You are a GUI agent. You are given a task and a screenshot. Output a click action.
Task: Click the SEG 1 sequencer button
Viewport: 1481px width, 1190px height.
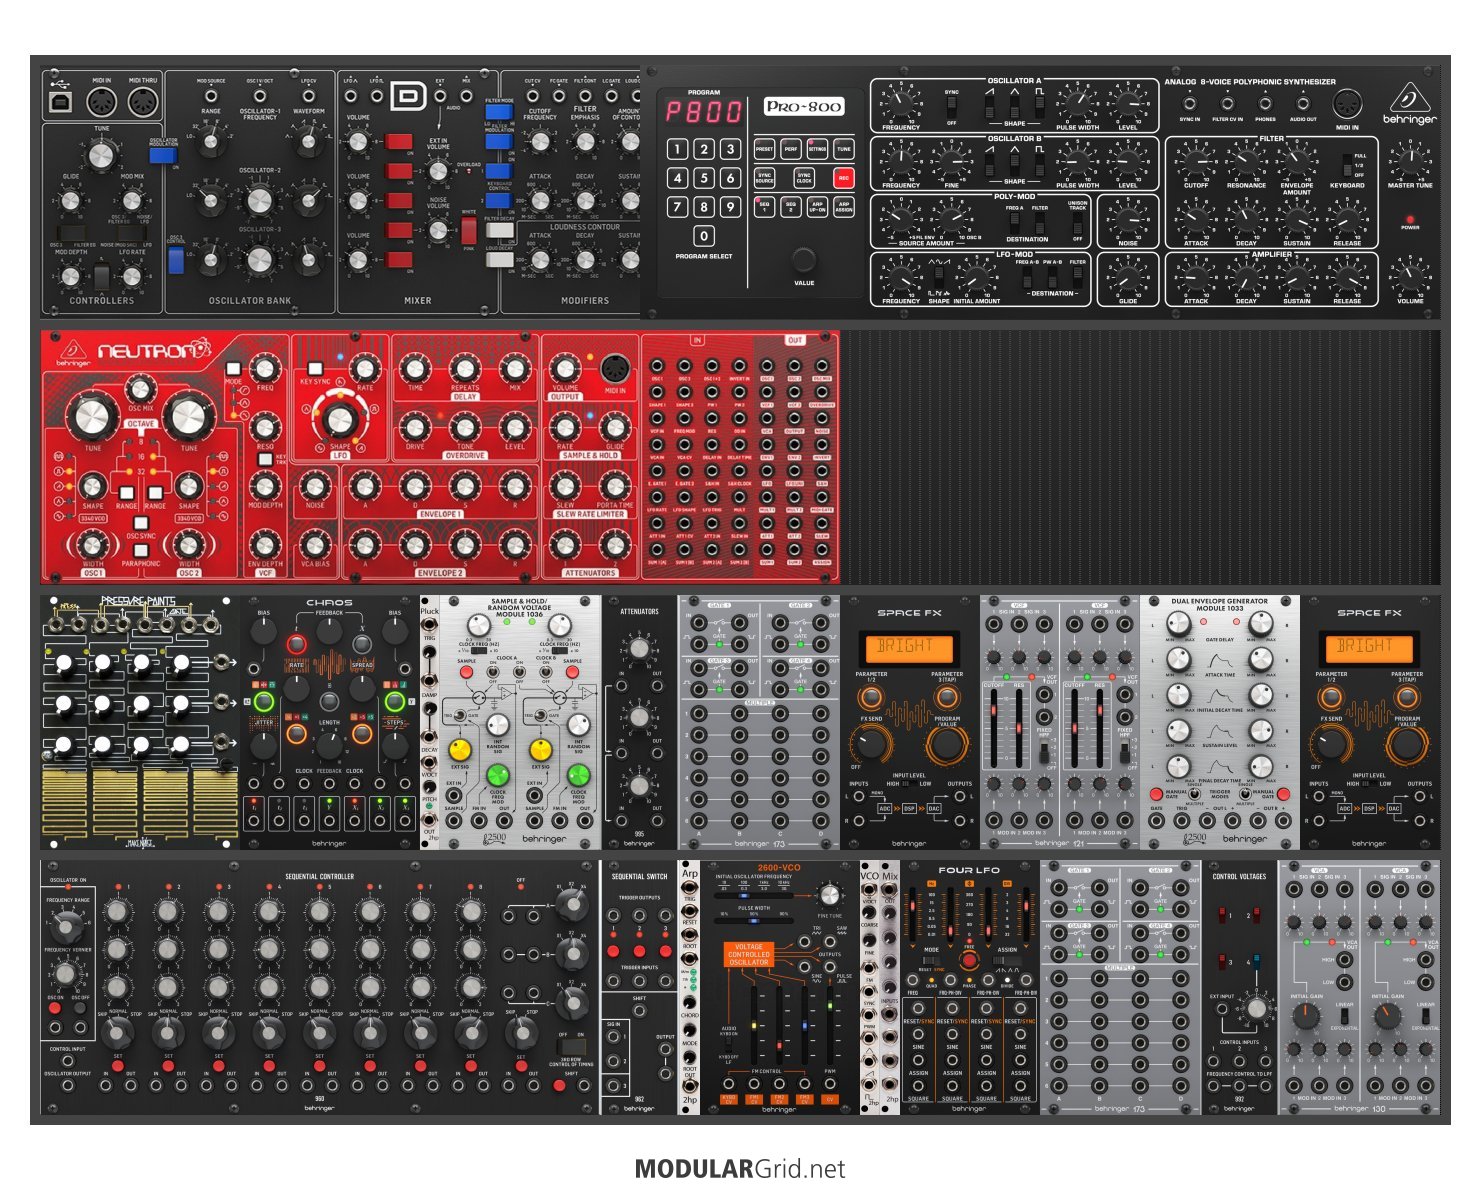(764, 207)
